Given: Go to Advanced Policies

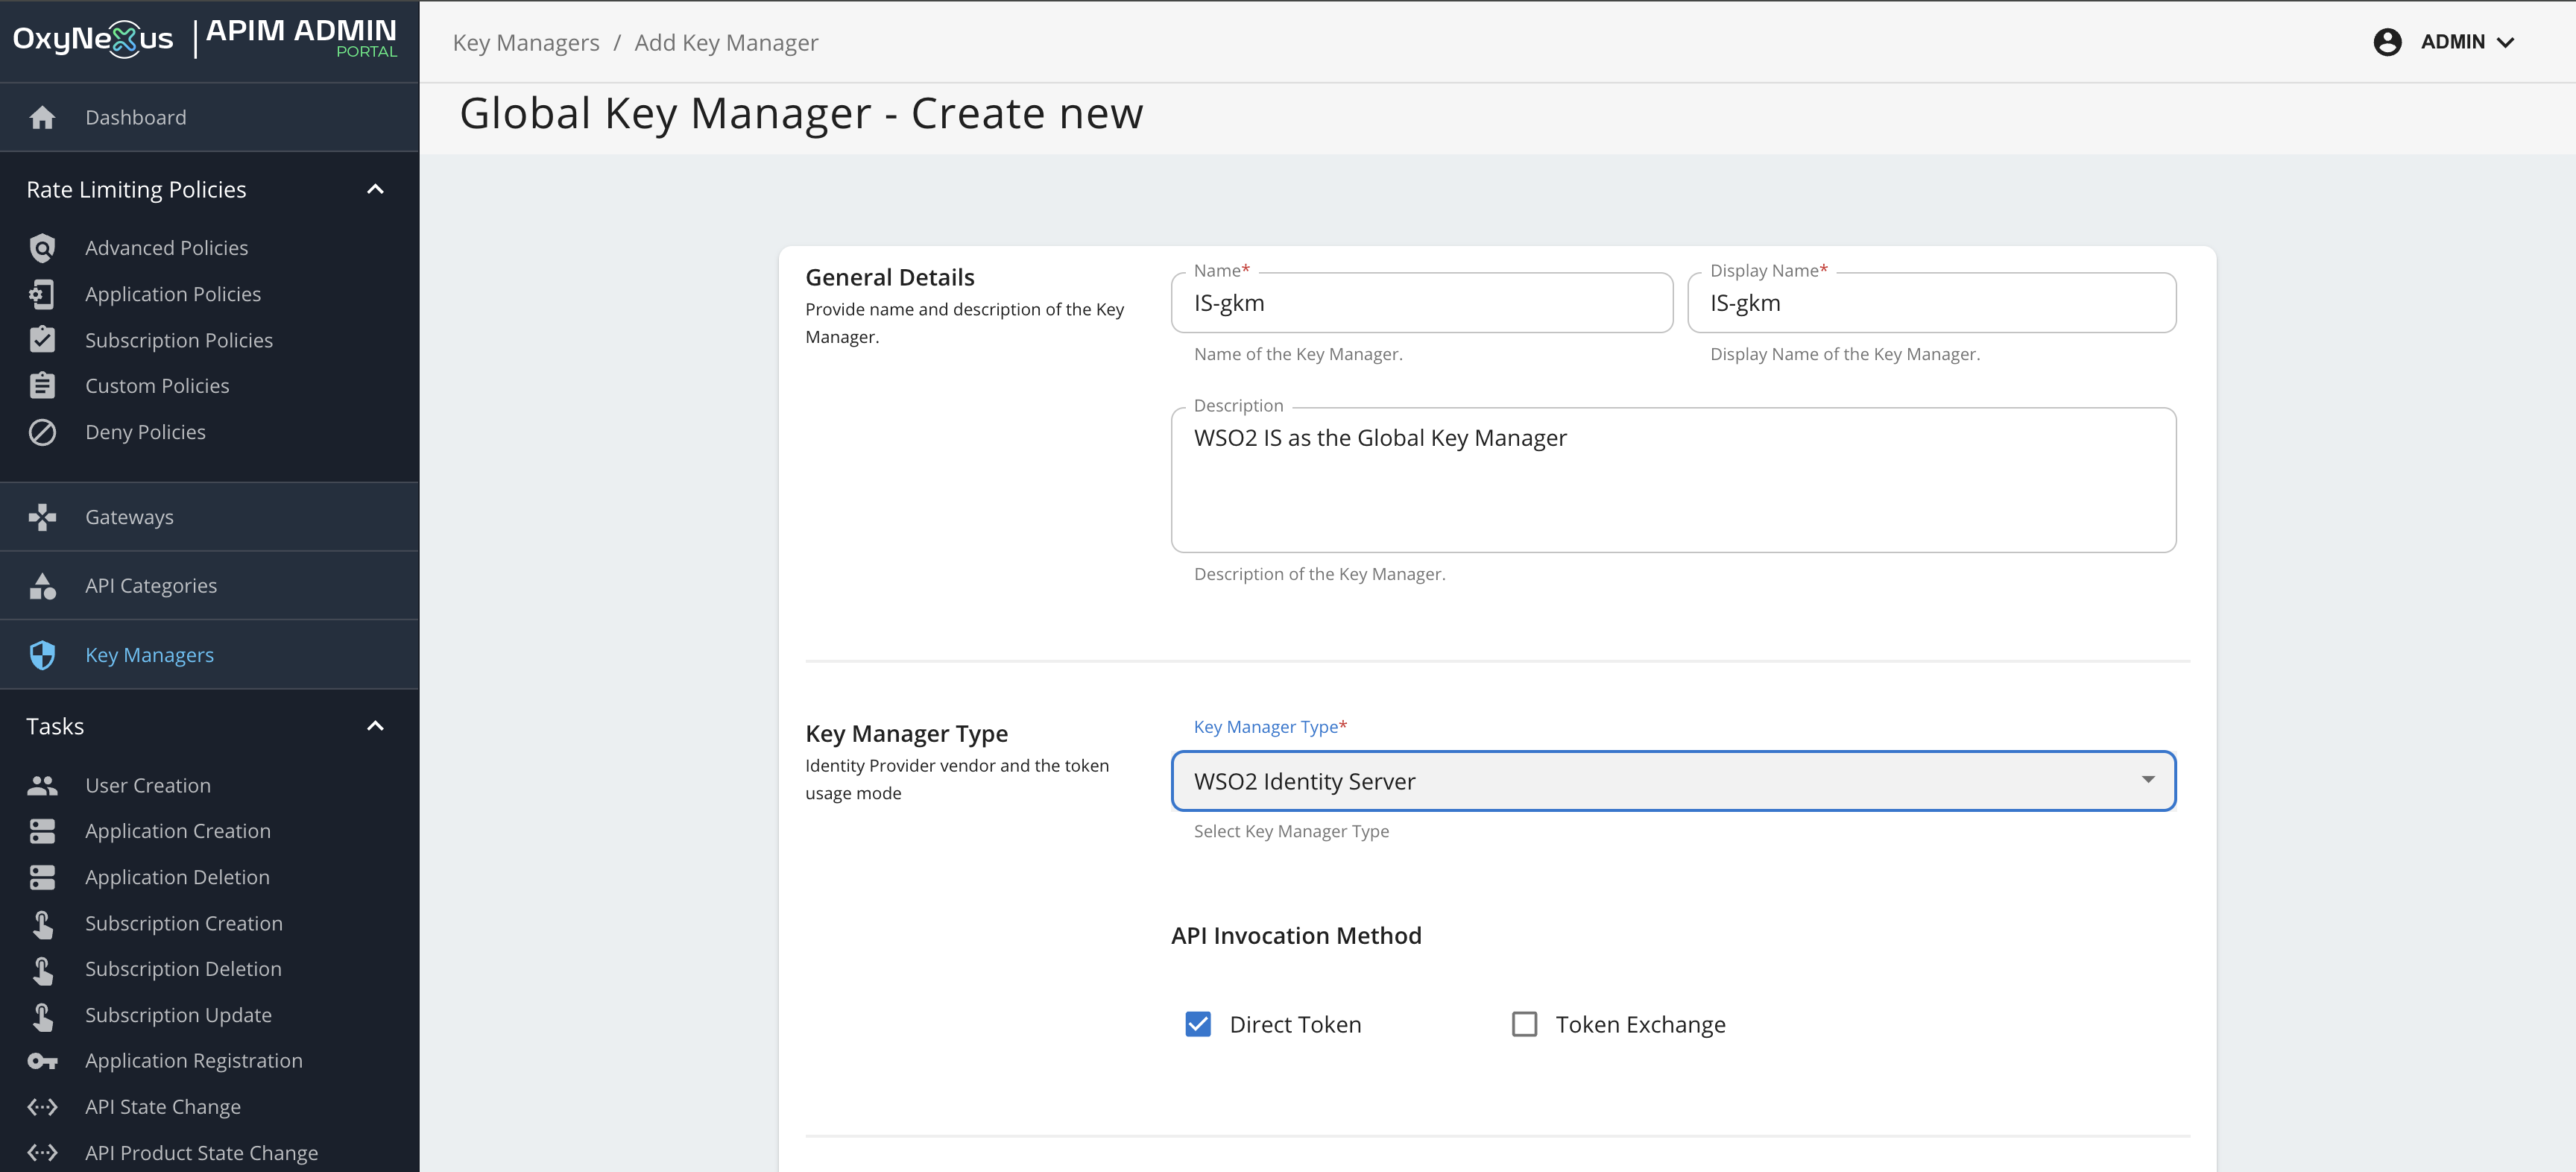Looking at the screenshot, I should pyautogui.click(x=166, y=248).
